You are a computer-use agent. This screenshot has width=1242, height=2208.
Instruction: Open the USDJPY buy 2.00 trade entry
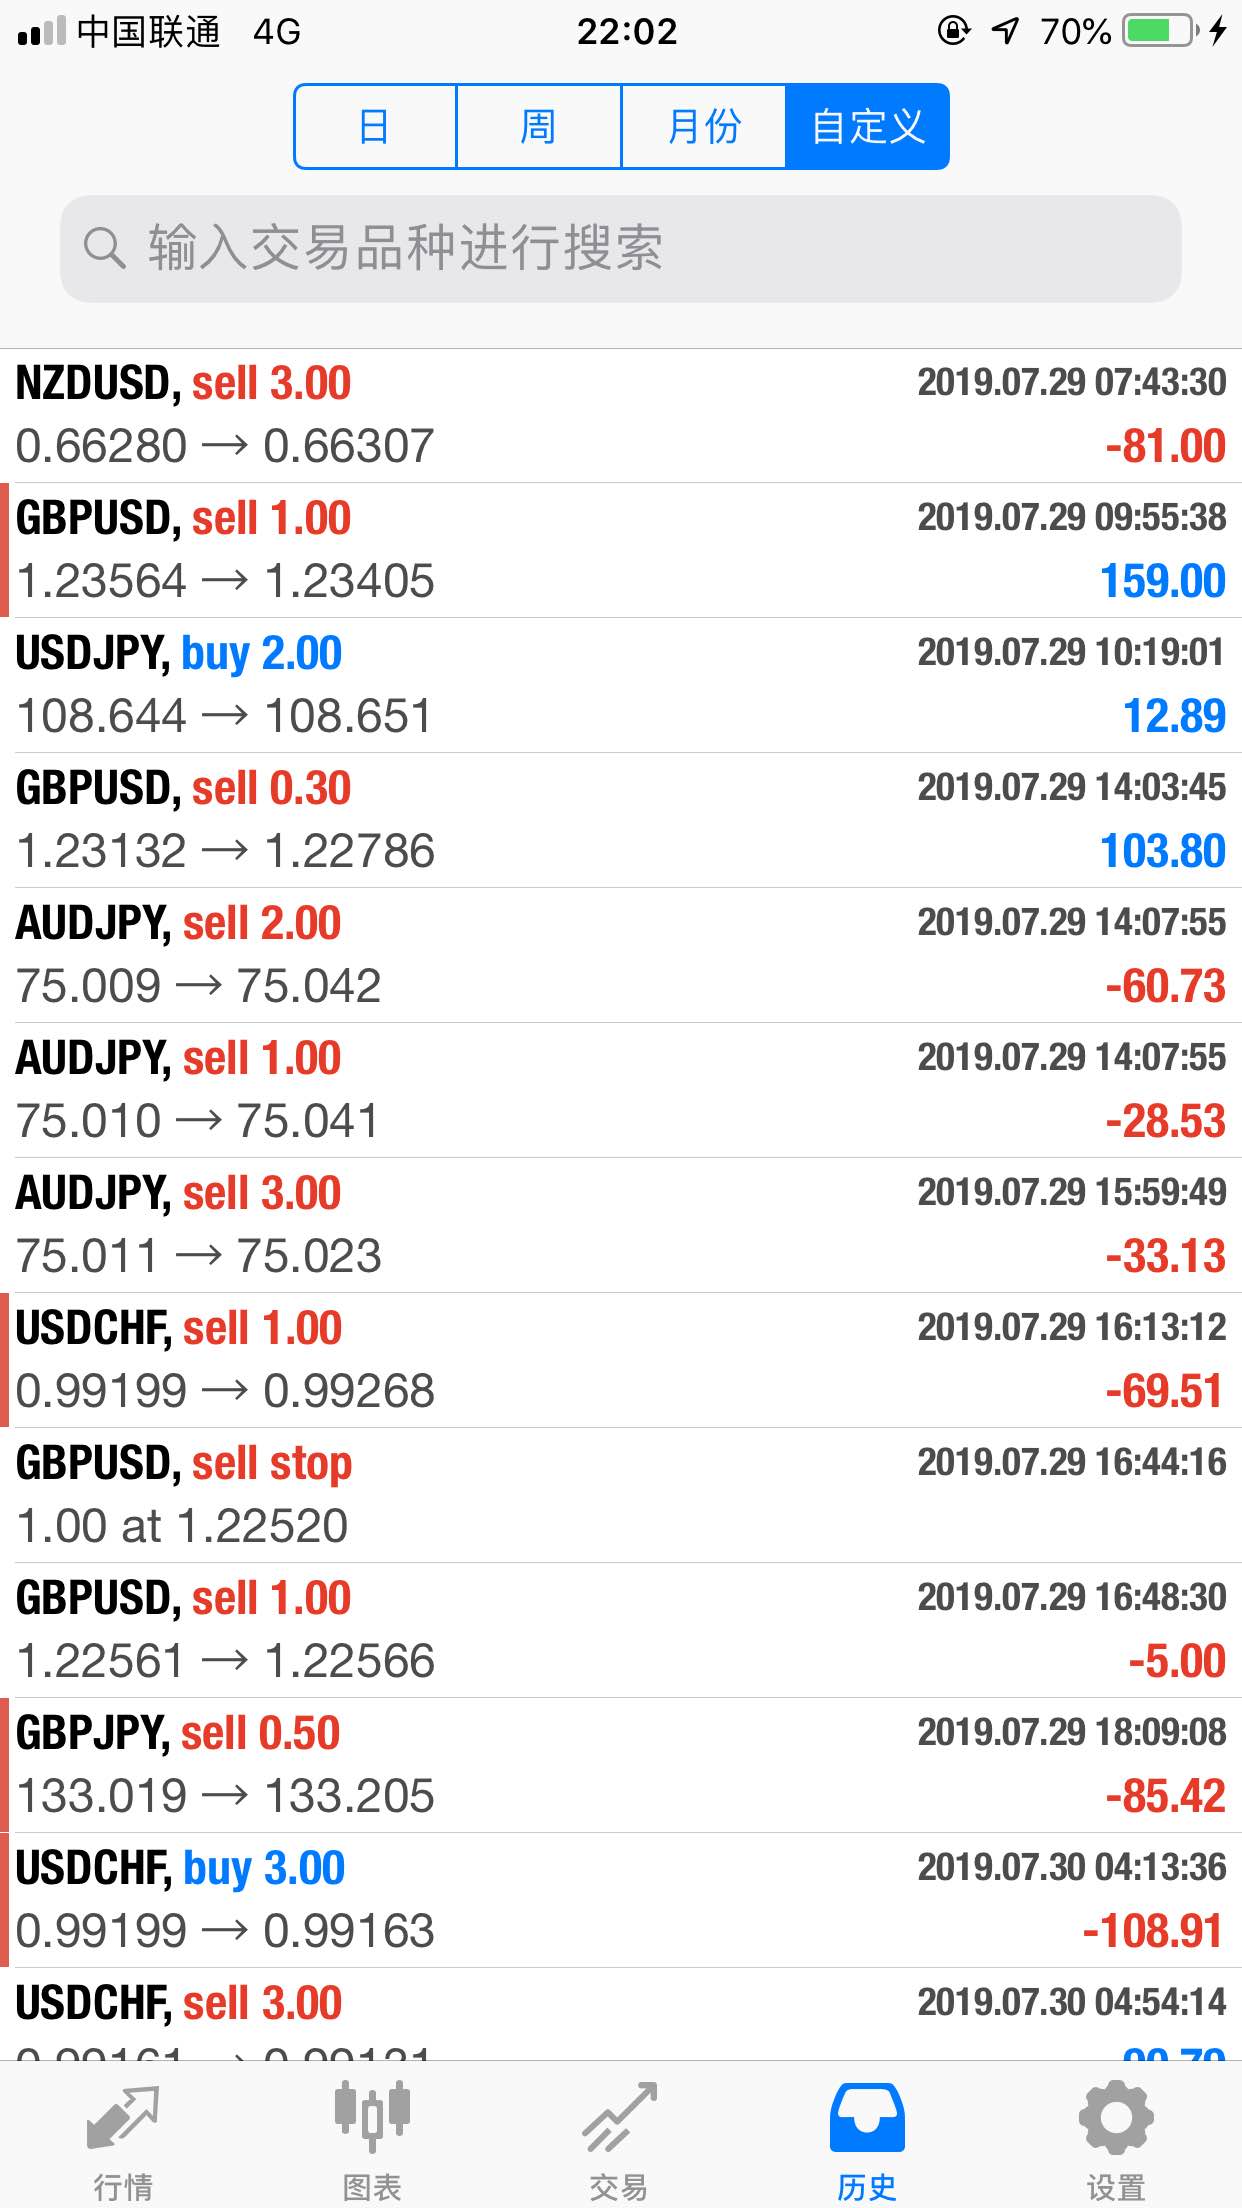(x=621, y=686)
